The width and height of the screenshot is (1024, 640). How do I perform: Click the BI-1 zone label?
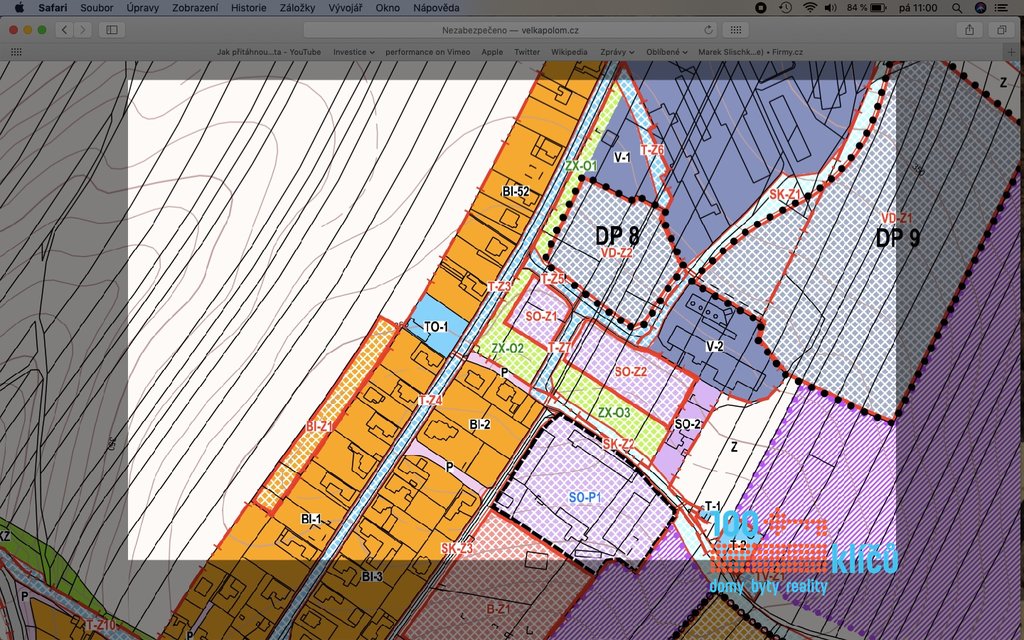pyautogui.click(x=311, y=519)
